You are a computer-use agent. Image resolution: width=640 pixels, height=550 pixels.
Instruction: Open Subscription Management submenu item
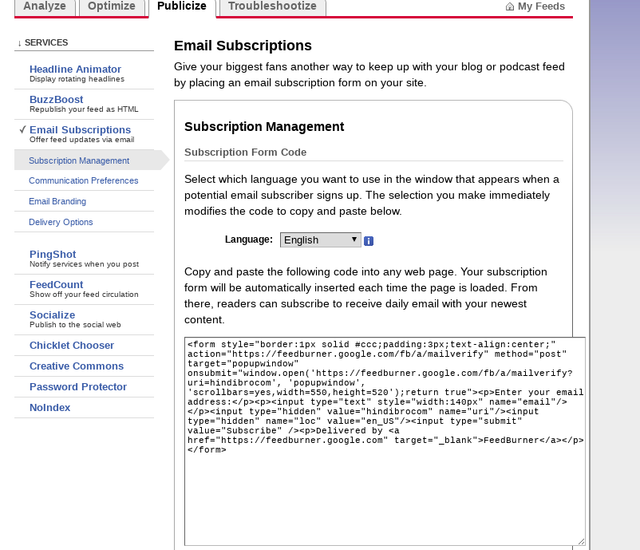[x=79, y=160]
